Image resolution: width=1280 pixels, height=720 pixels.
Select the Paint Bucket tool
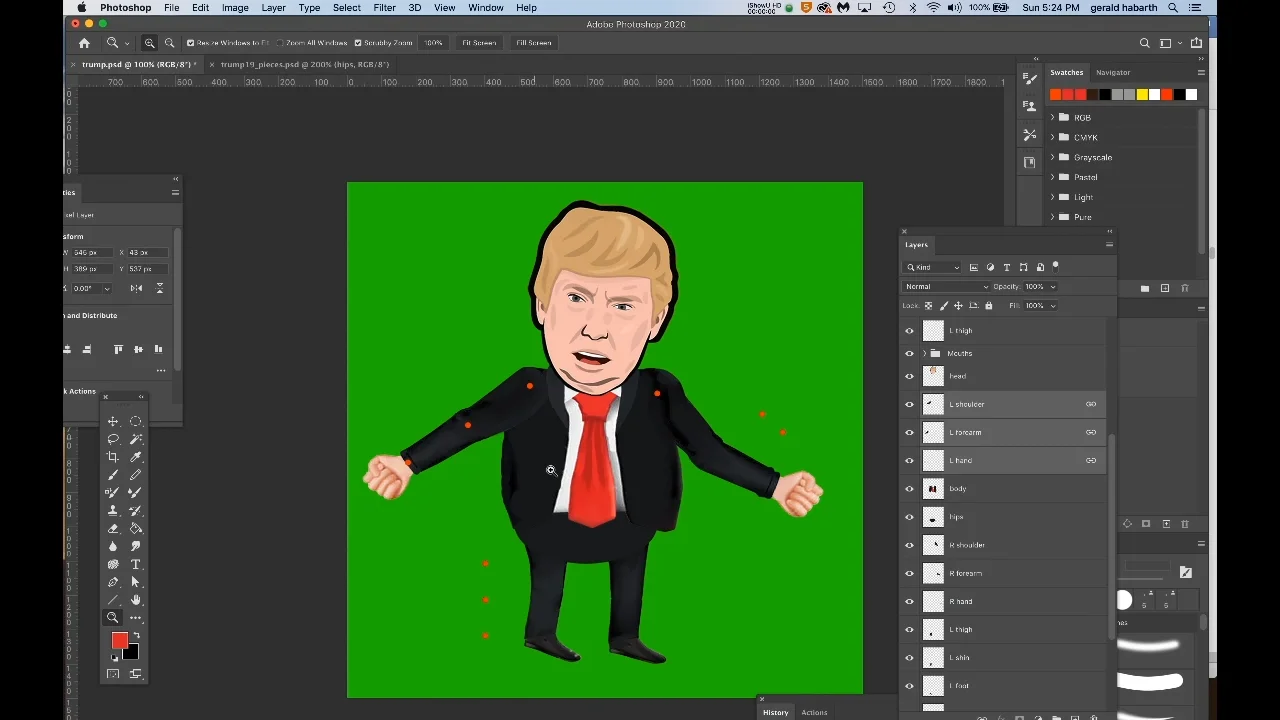[x=136, y=529]
